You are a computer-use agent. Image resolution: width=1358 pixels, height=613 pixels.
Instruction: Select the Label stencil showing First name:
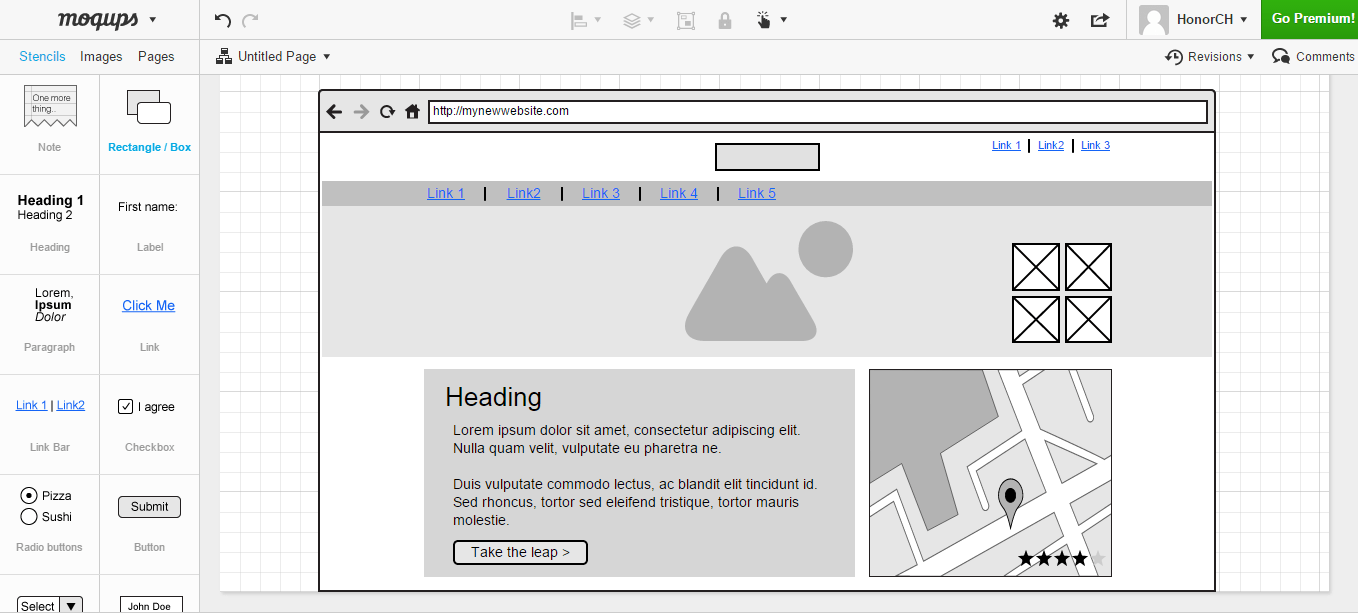(x=148, y=207)
